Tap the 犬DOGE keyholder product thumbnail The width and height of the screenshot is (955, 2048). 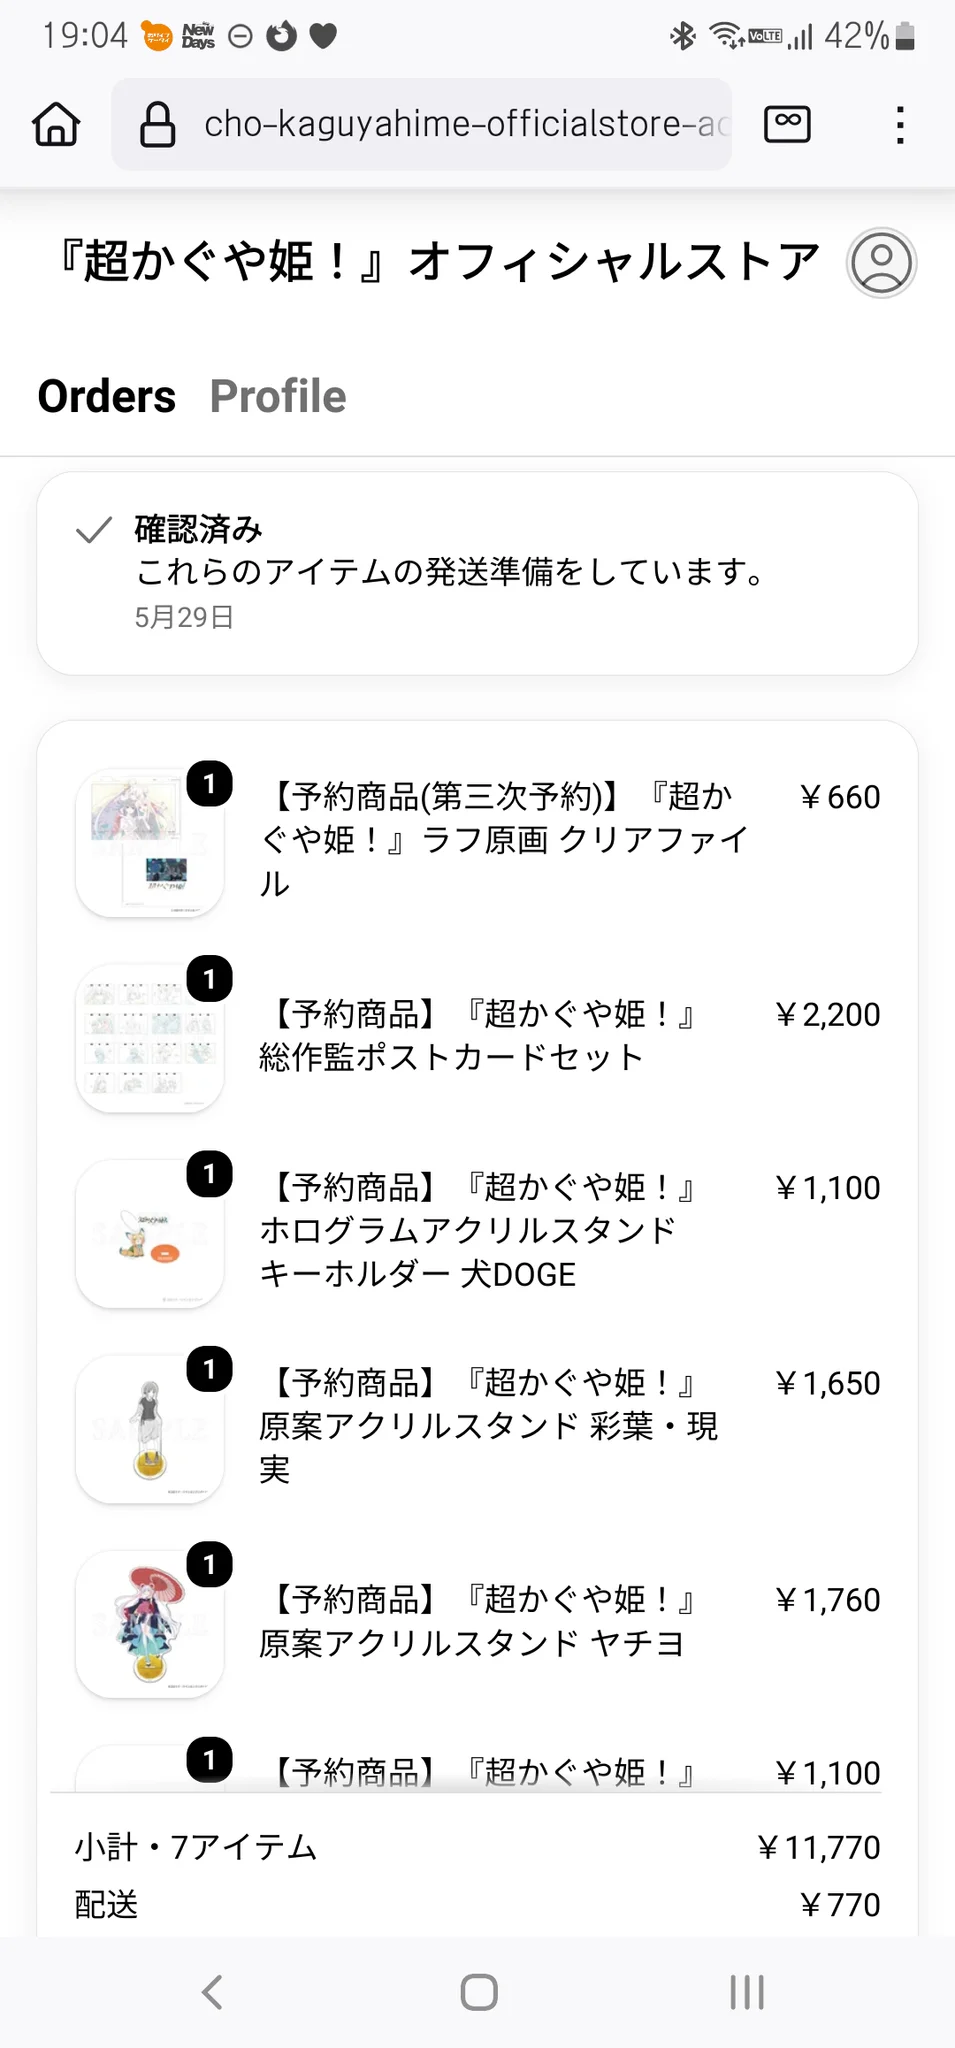click(150, 1233)
